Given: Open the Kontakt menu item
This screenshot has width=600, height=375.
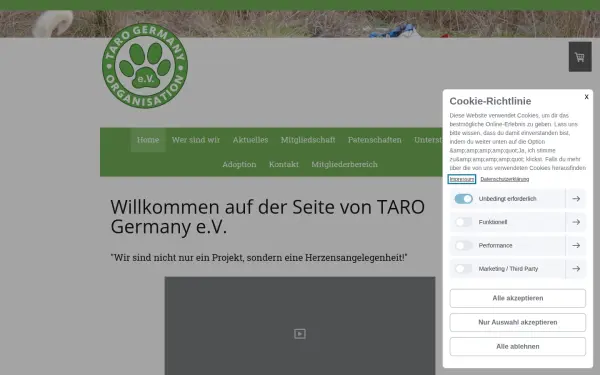Looking at the screenshot, I should point(284,164).
